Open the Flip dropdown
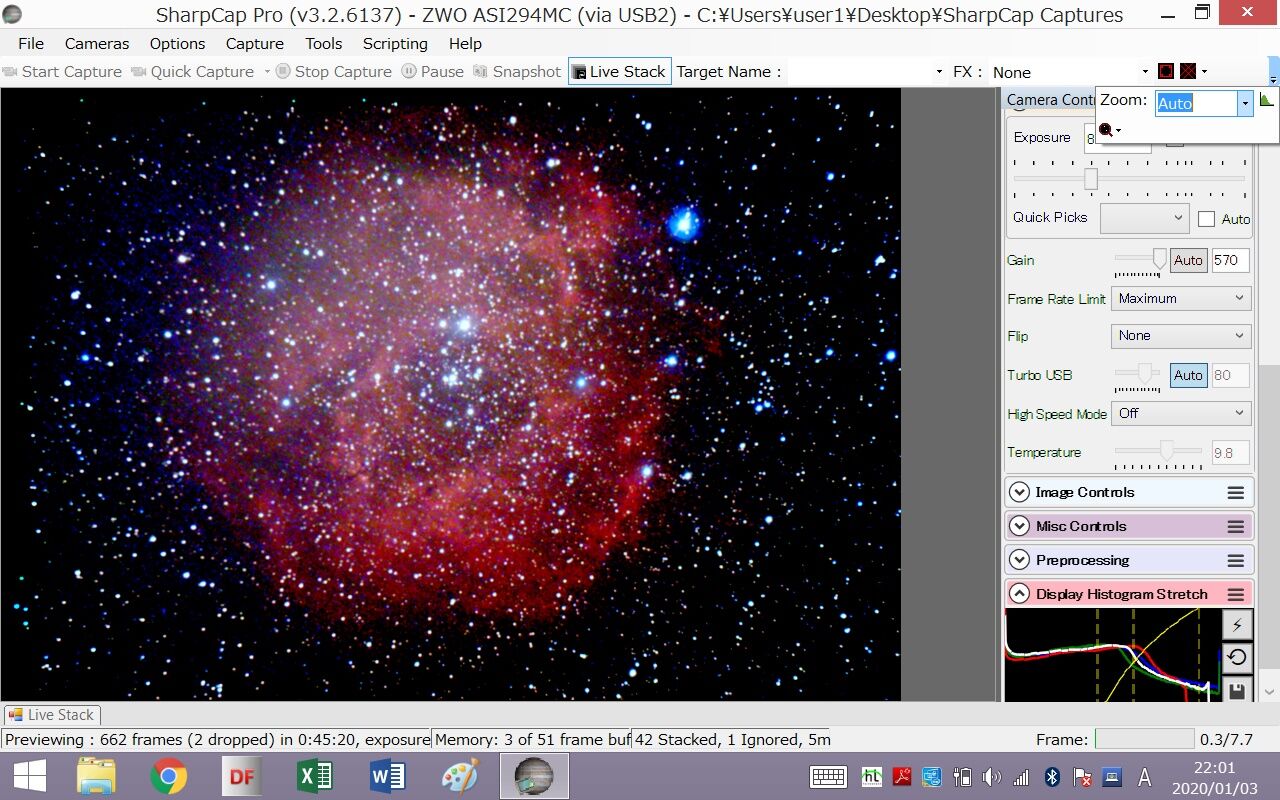Viewport: 1280px width, 800px height. pyautogui.click(x=1181, y=336)
